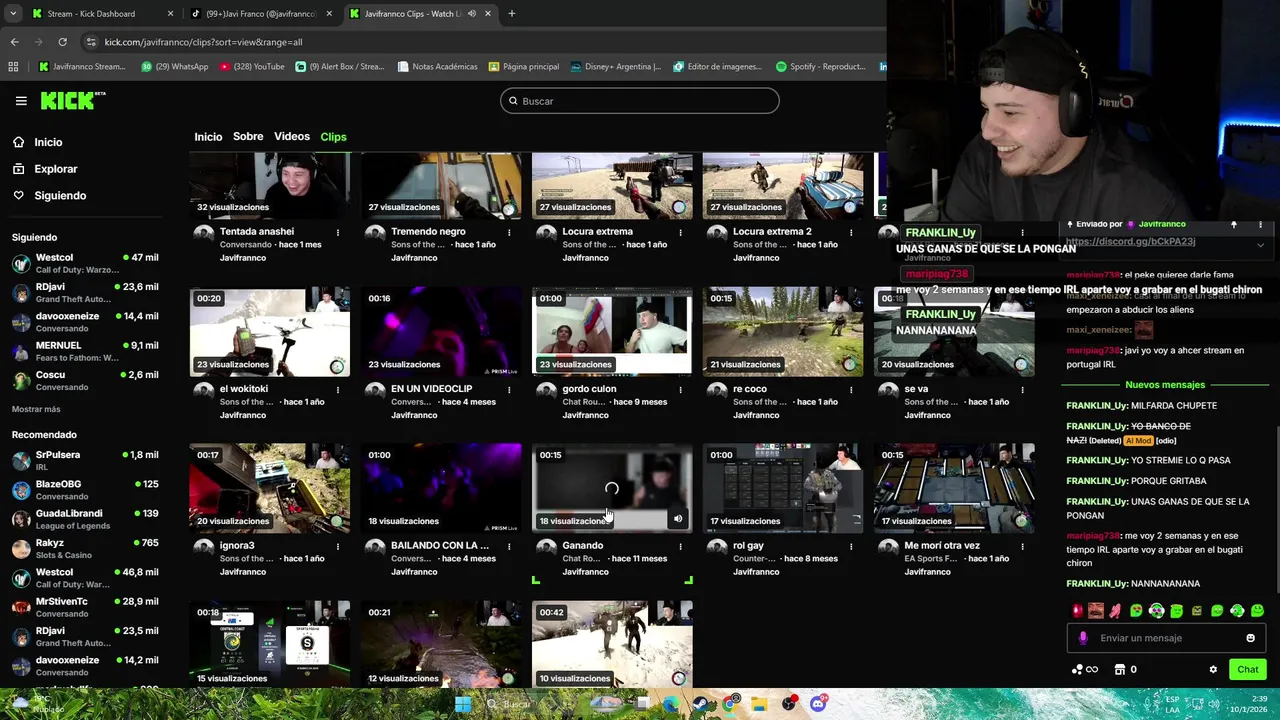Switch to channel Inicio tab
Screen dimensions: 1280x720
(x=208, y=137)
